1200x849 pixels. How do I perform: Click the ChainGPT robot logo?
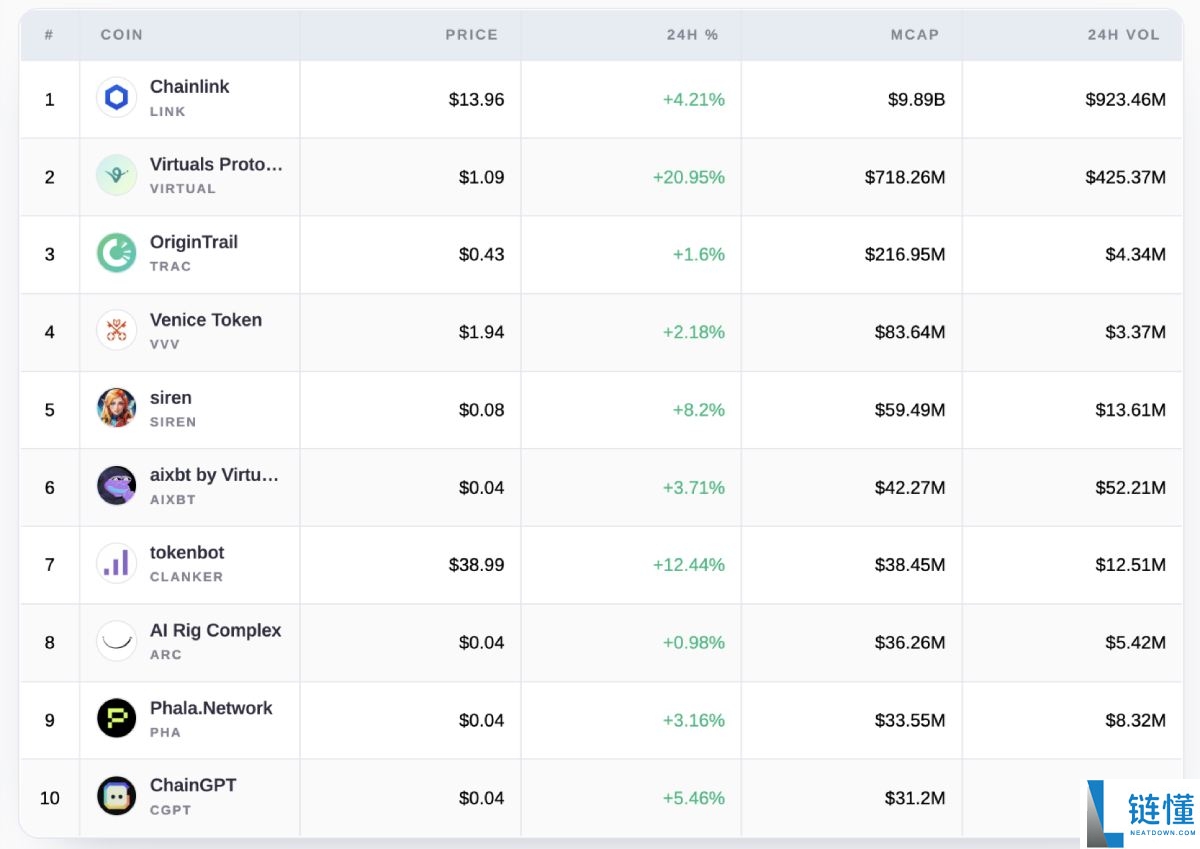pyautogui.click(x=116, y=797)
